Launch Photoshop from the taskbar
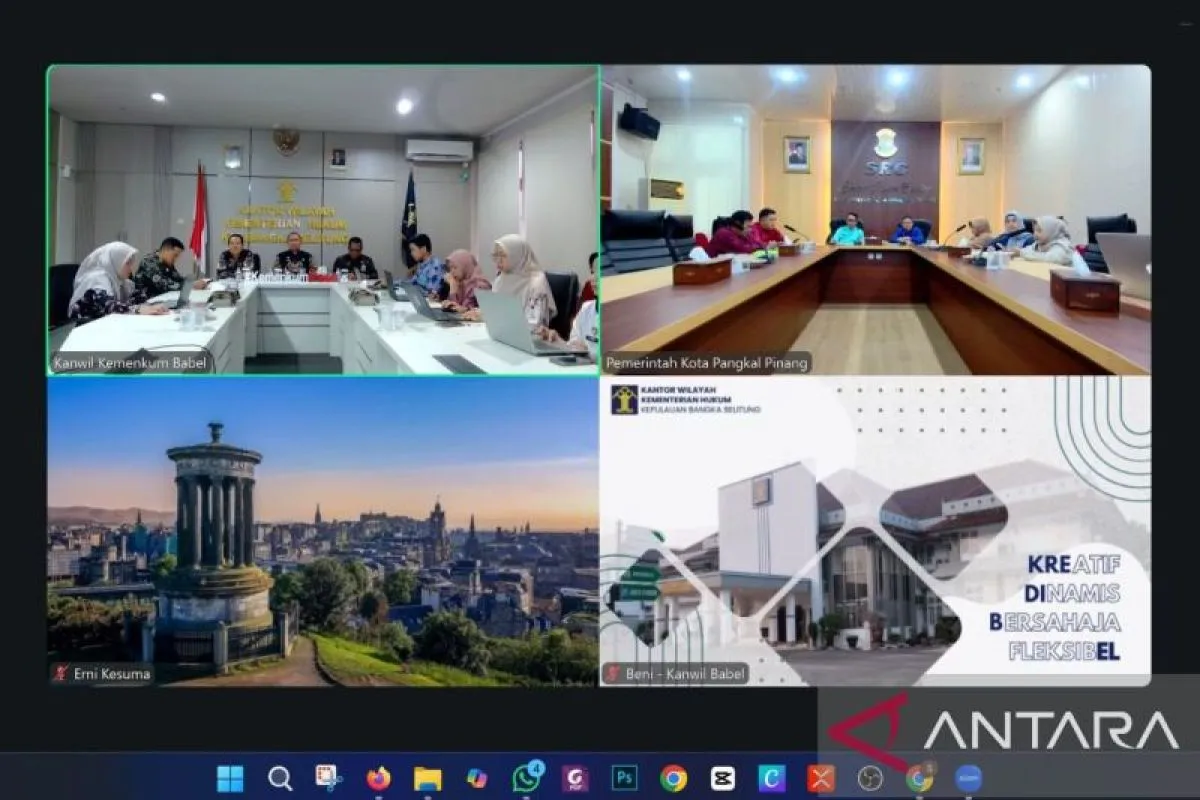 coord(625,778)
